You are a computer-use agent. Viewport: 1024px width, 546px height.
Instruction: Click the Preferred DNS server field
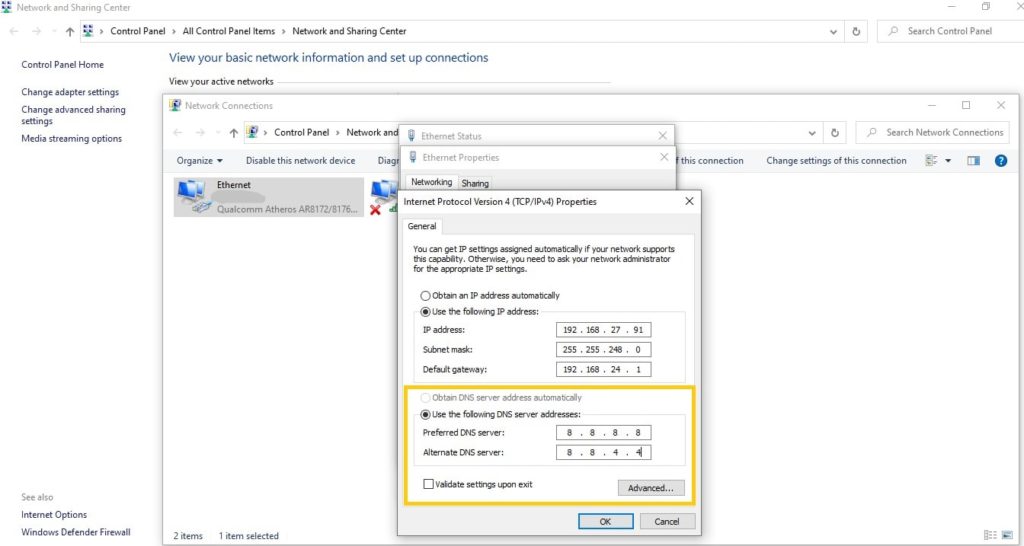pos(603,432)
